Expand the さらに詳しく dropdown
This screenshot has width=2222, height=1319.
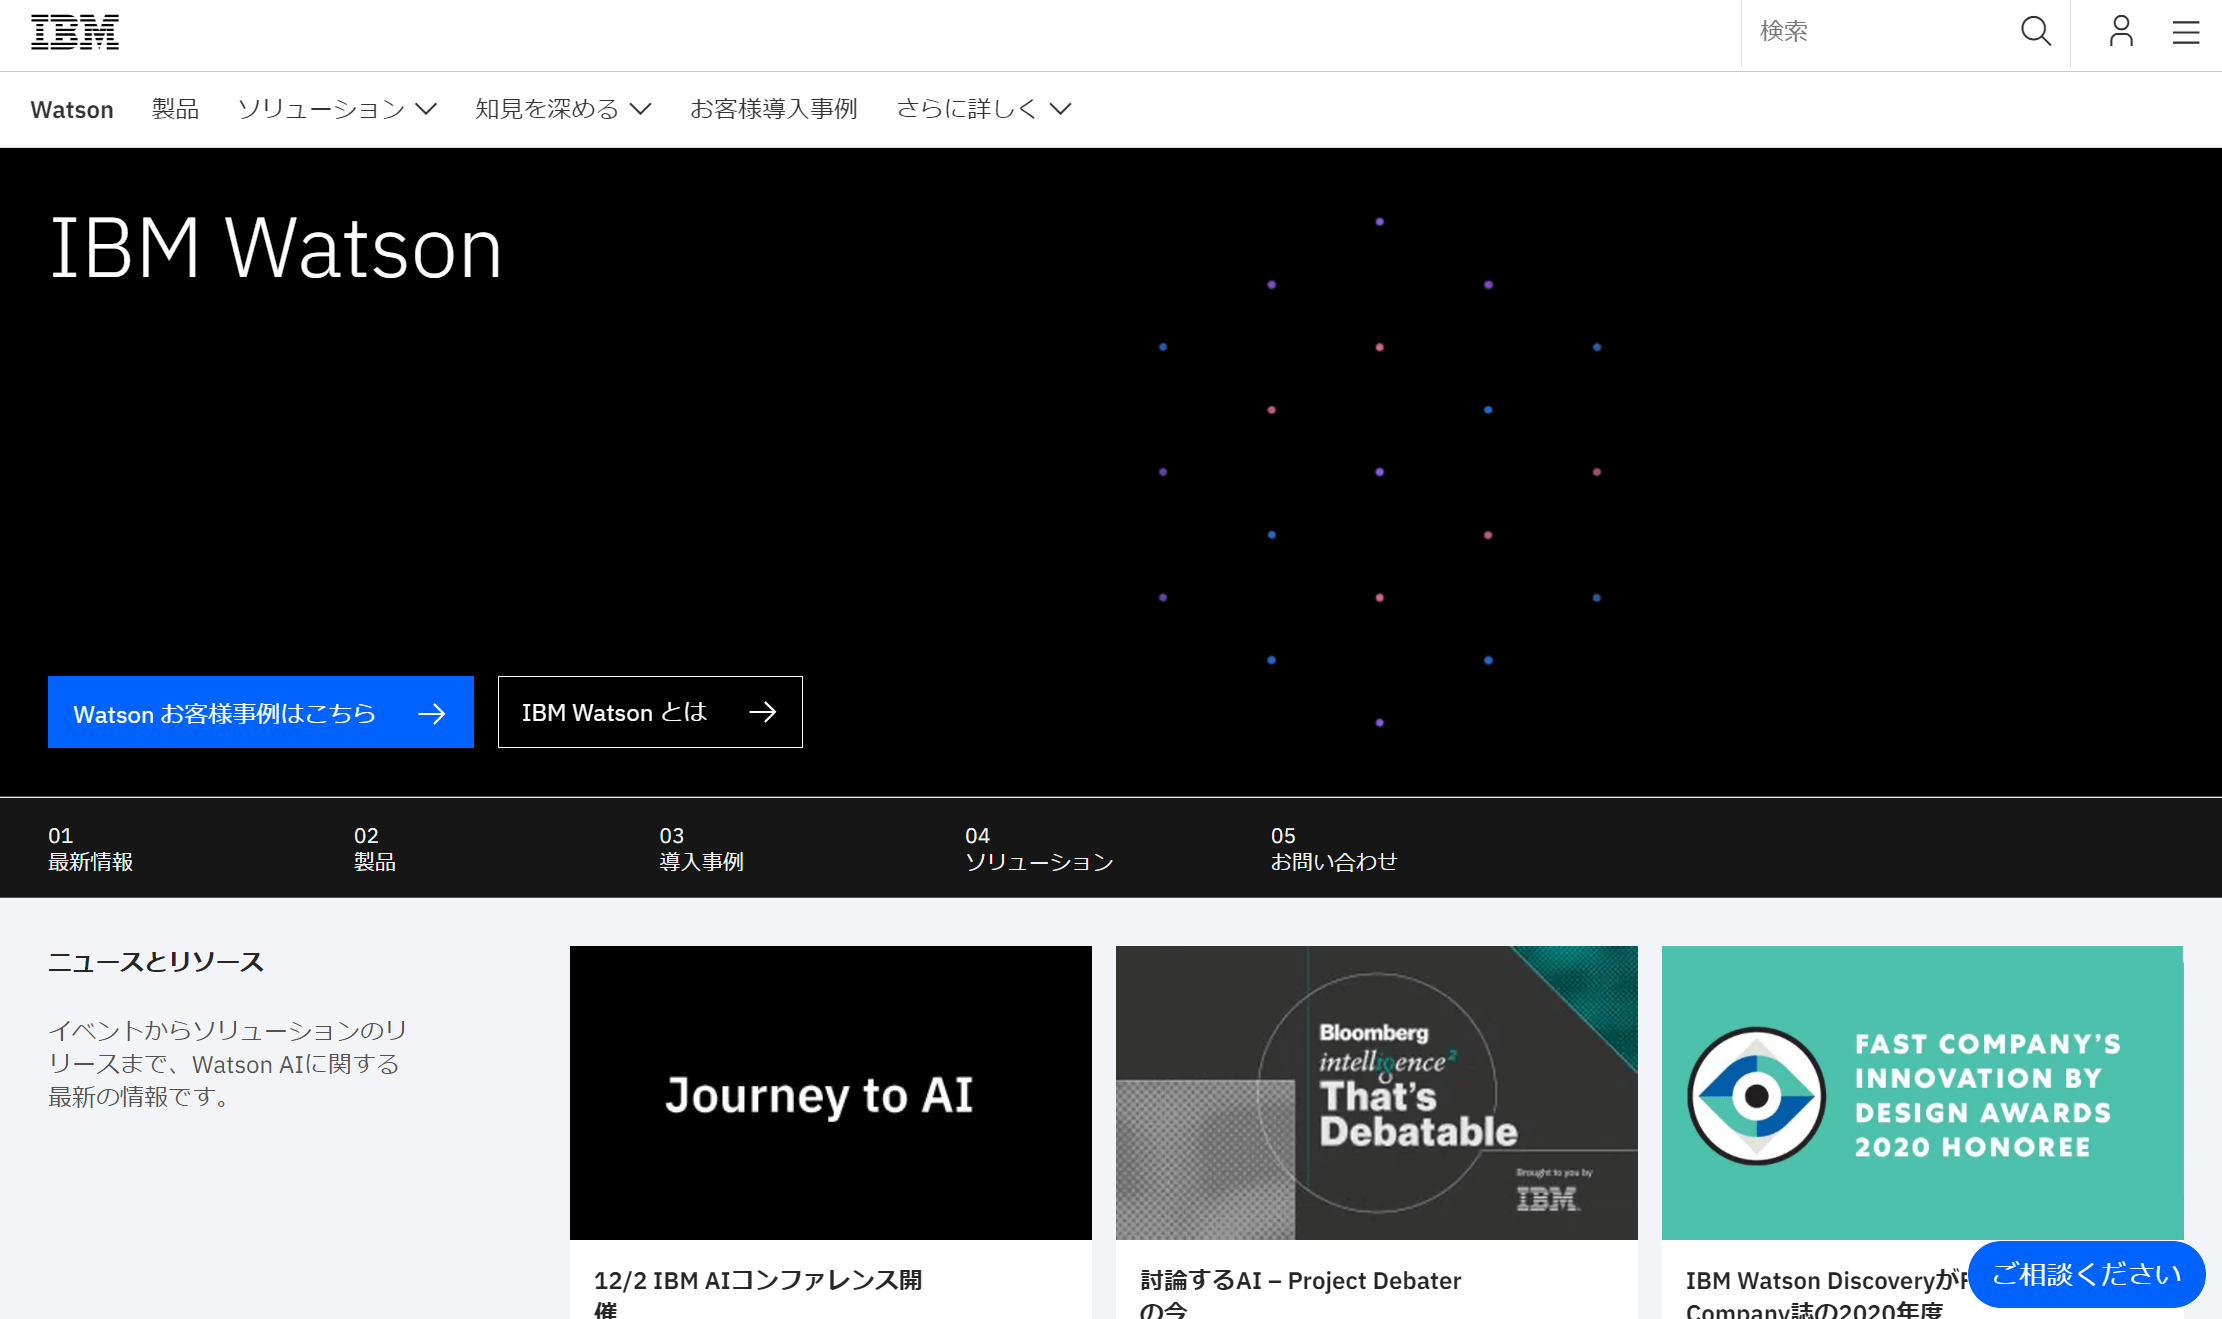pos(984,108)
